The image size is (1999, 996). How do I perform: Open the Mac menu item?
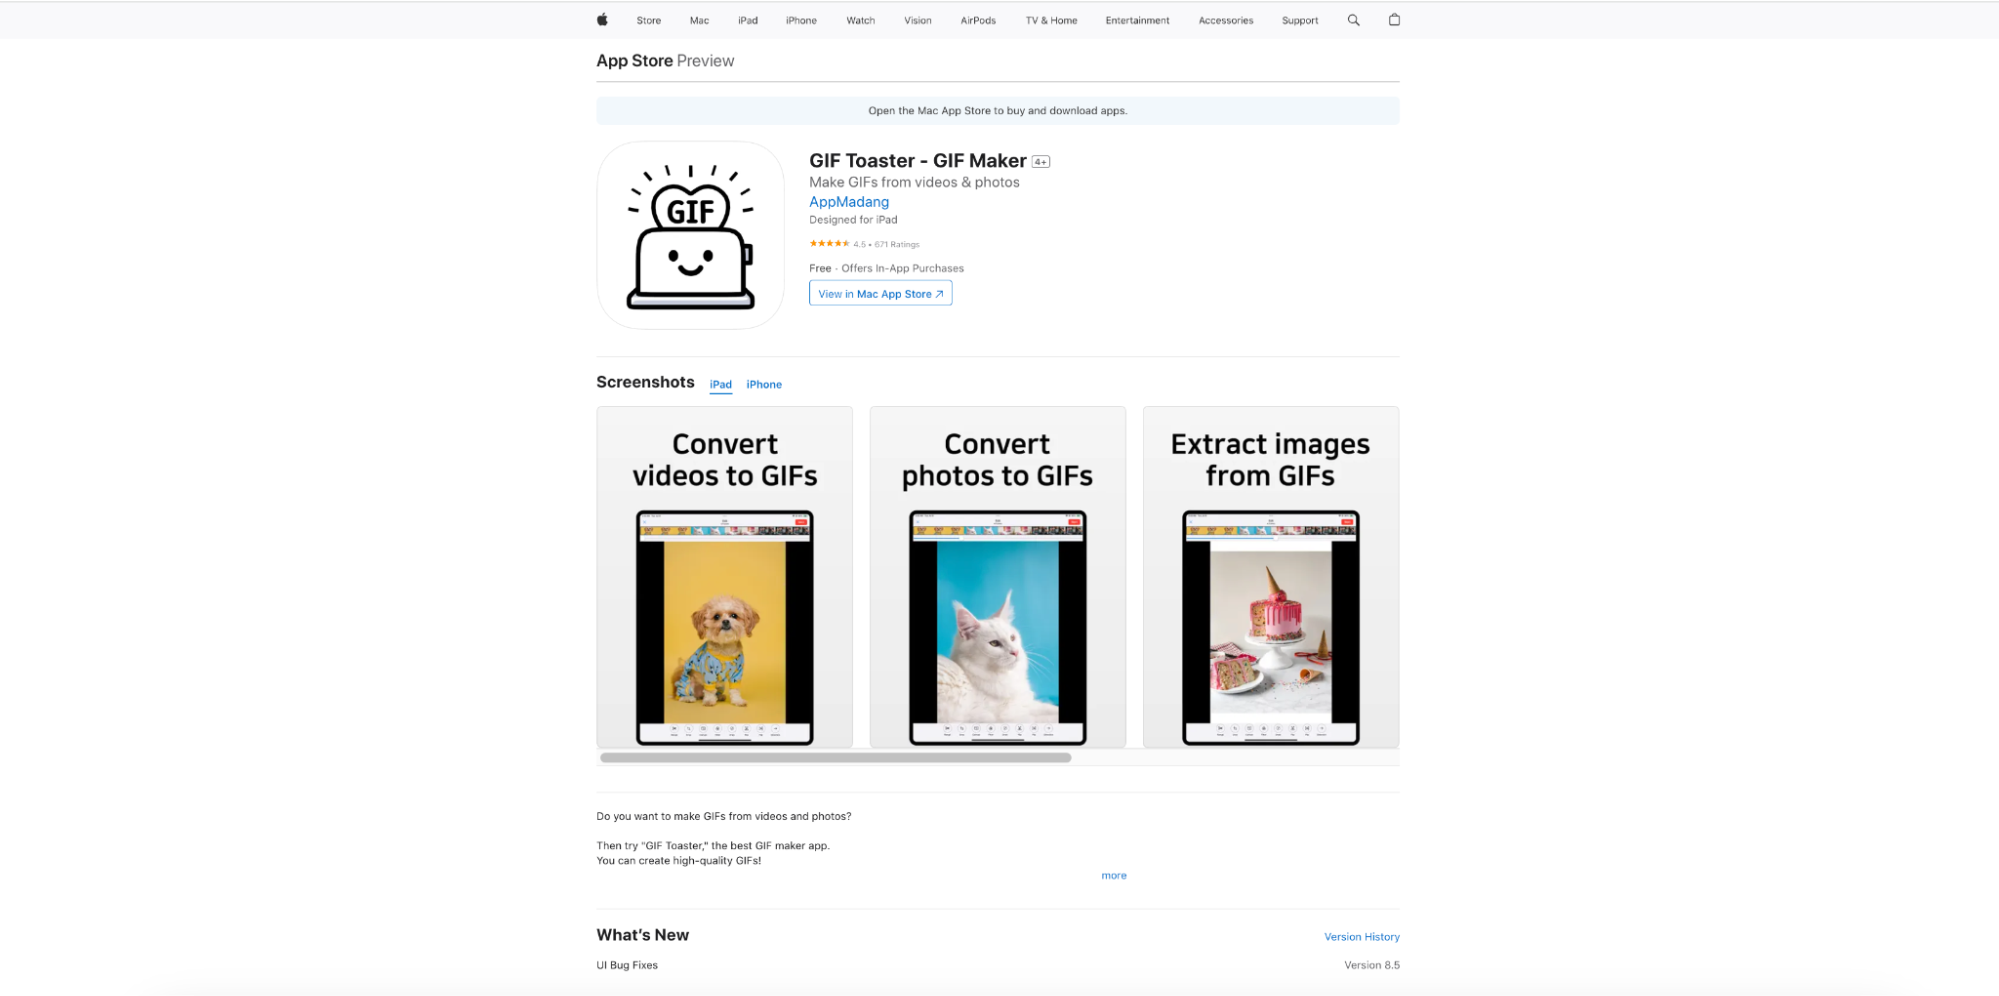point(699,20)
